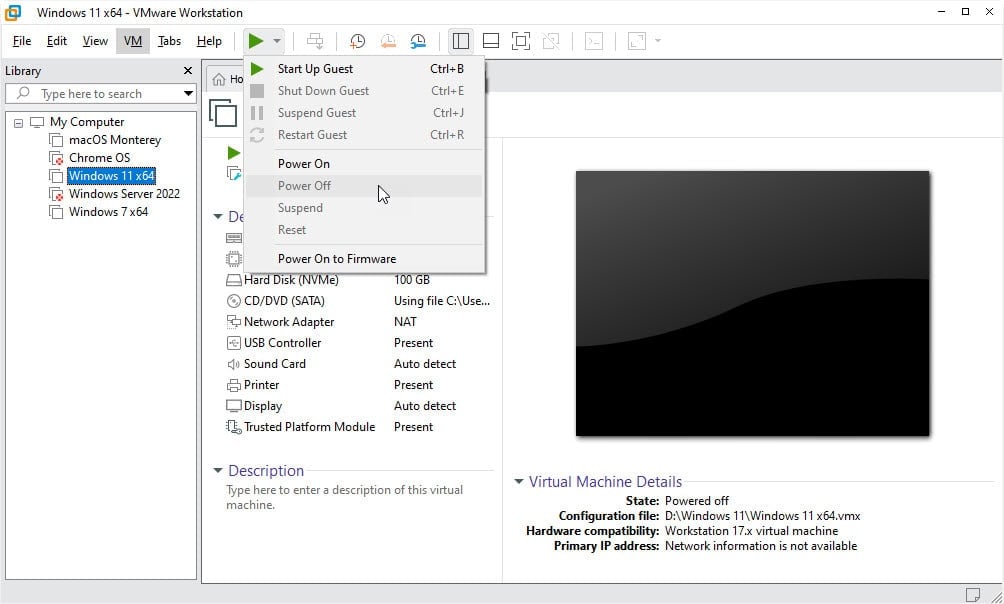The height and width of the screenshot is (604, 1004).
Task: Open the power options dropdown arrow
Action: (x=277, y=41)
